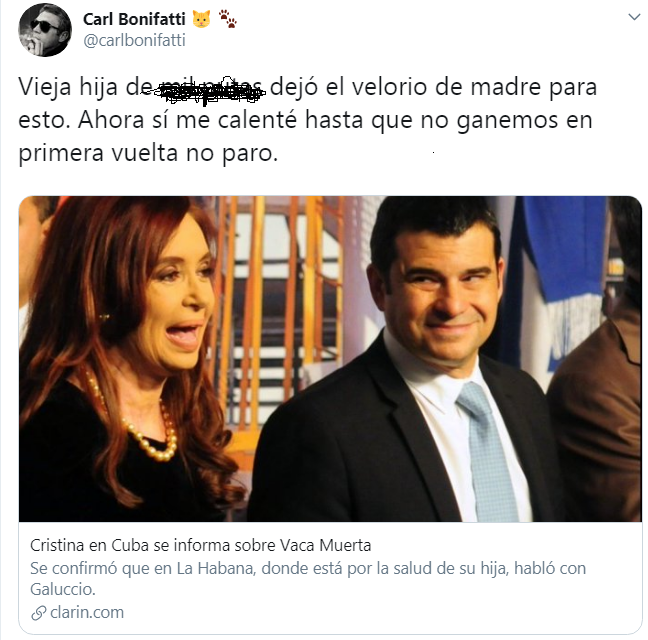Click the article summary mentioning La Habana
648x640 pixels.
tap(308, 578)
